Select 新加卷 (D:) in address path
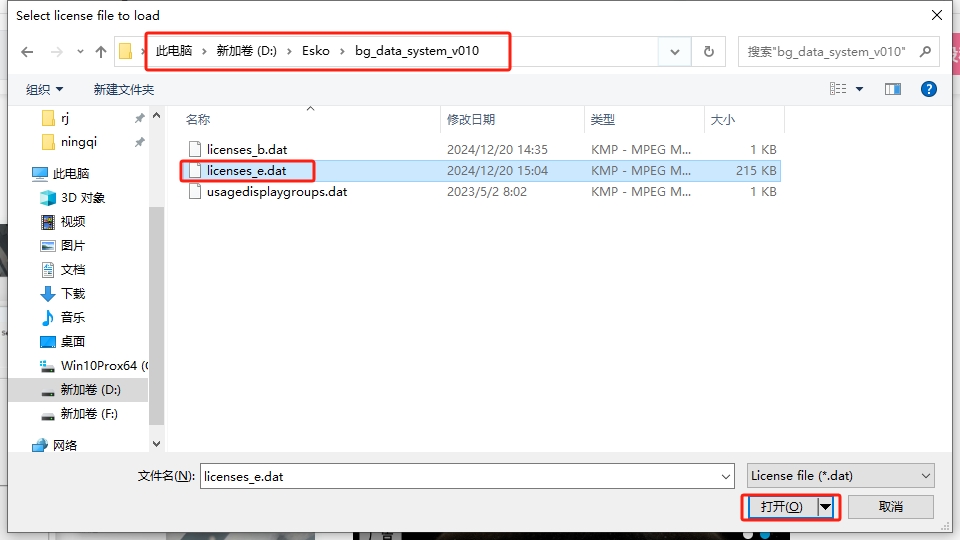This screenshot has width=960, height=540. pos(246,51)
